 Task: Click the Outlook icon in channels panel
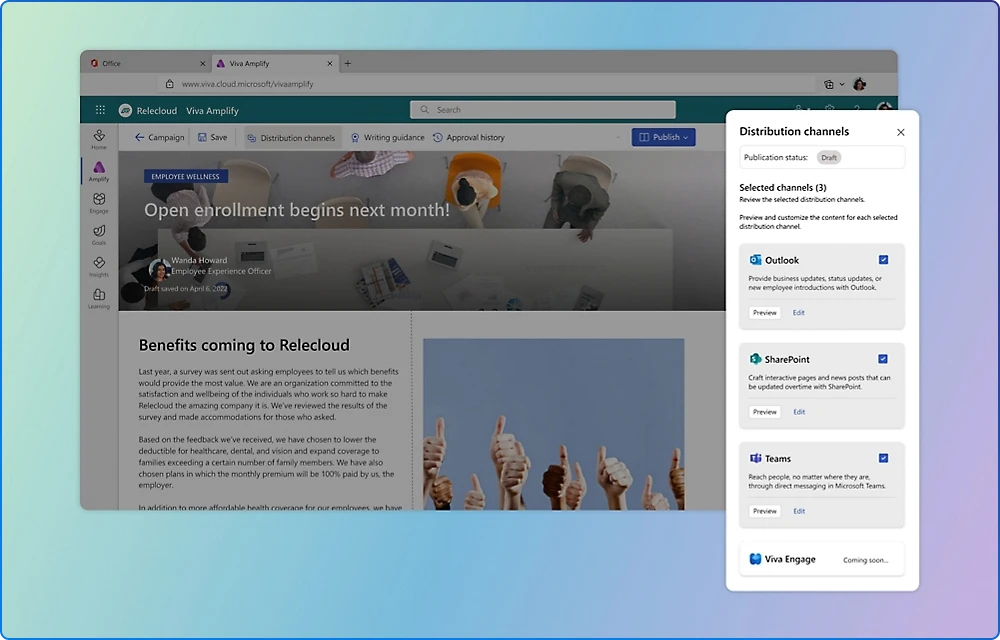point(755,259)
